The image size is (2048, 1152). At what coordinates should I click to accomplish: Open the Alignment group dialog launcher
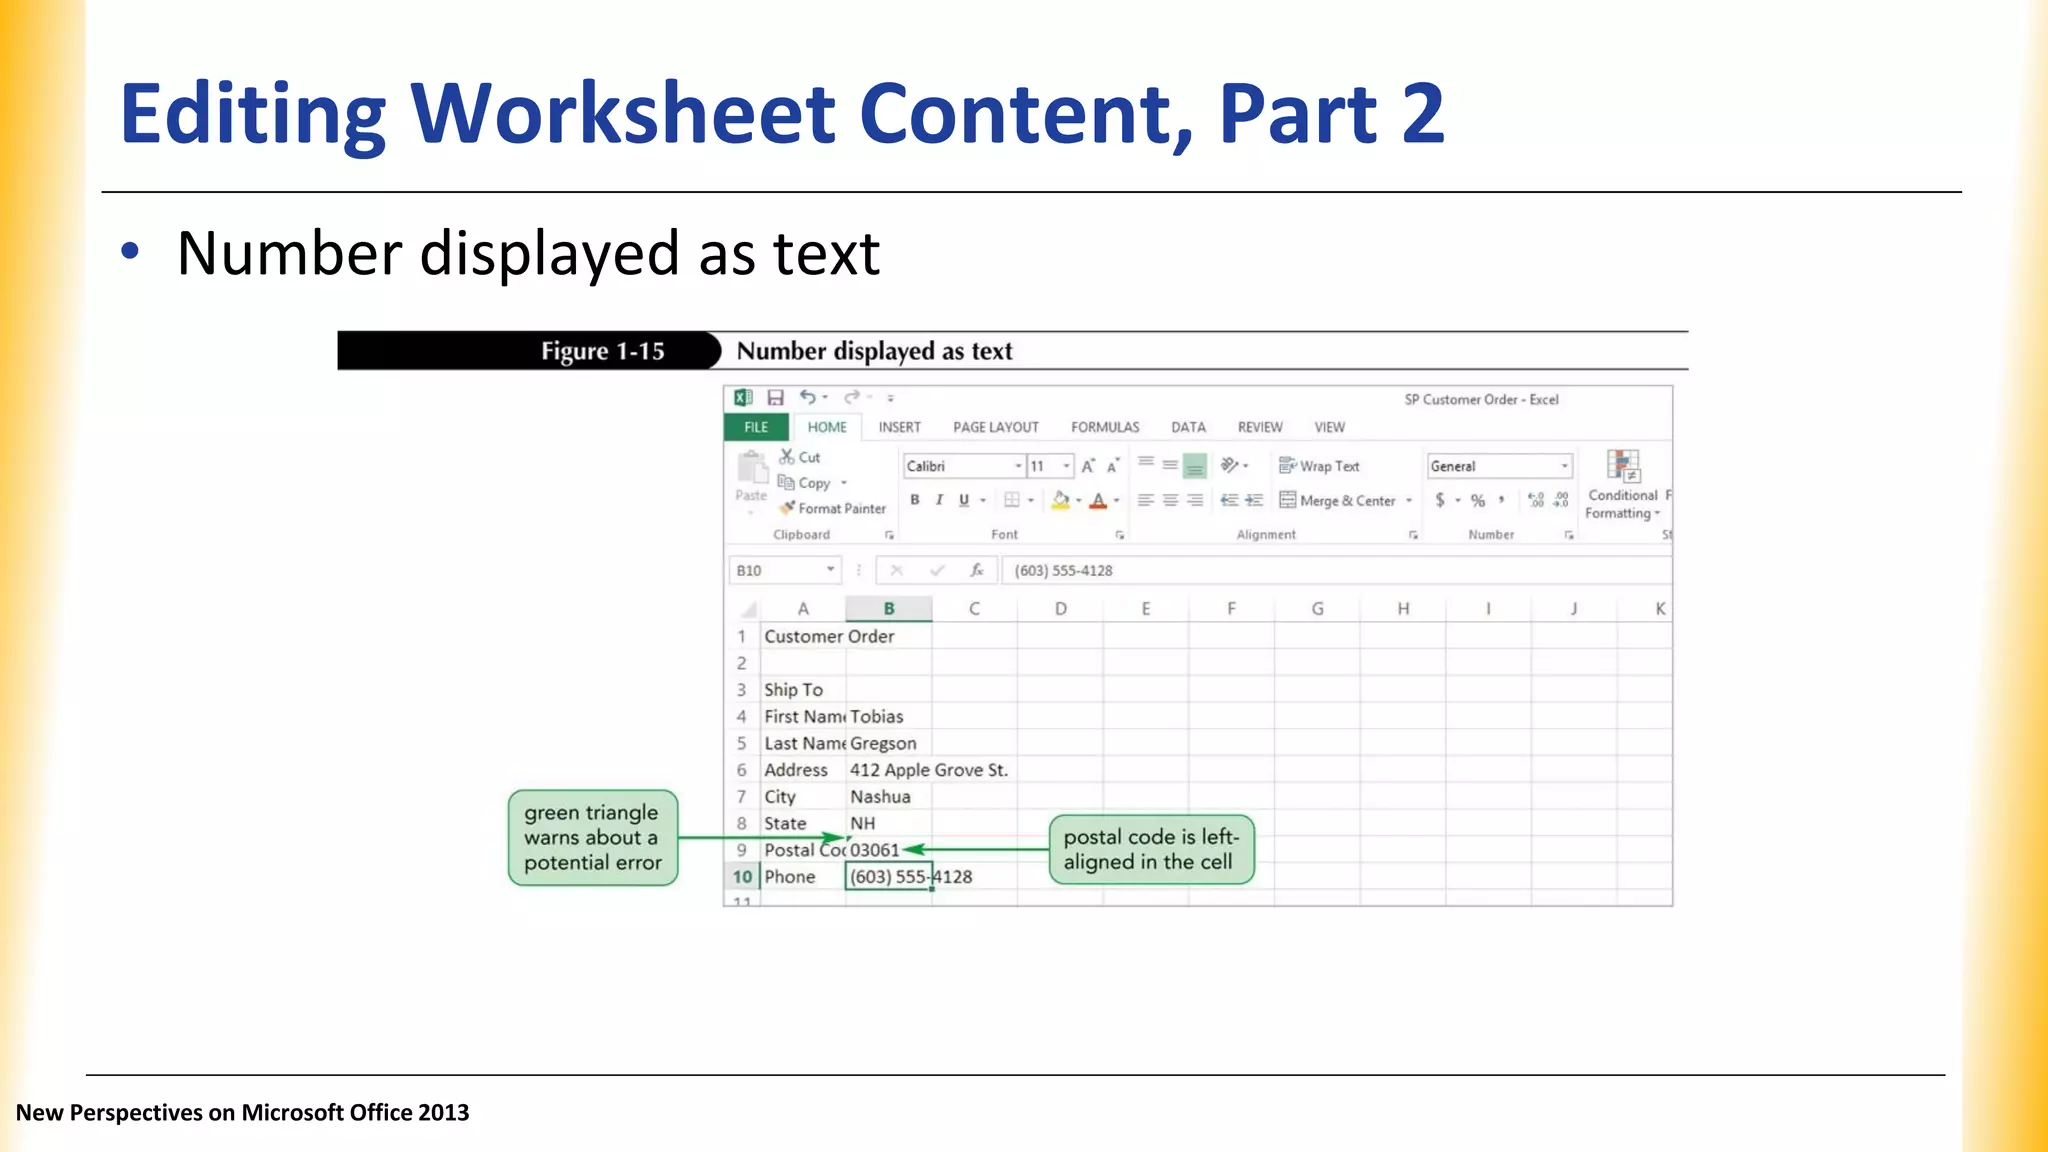click(1413, 535)
